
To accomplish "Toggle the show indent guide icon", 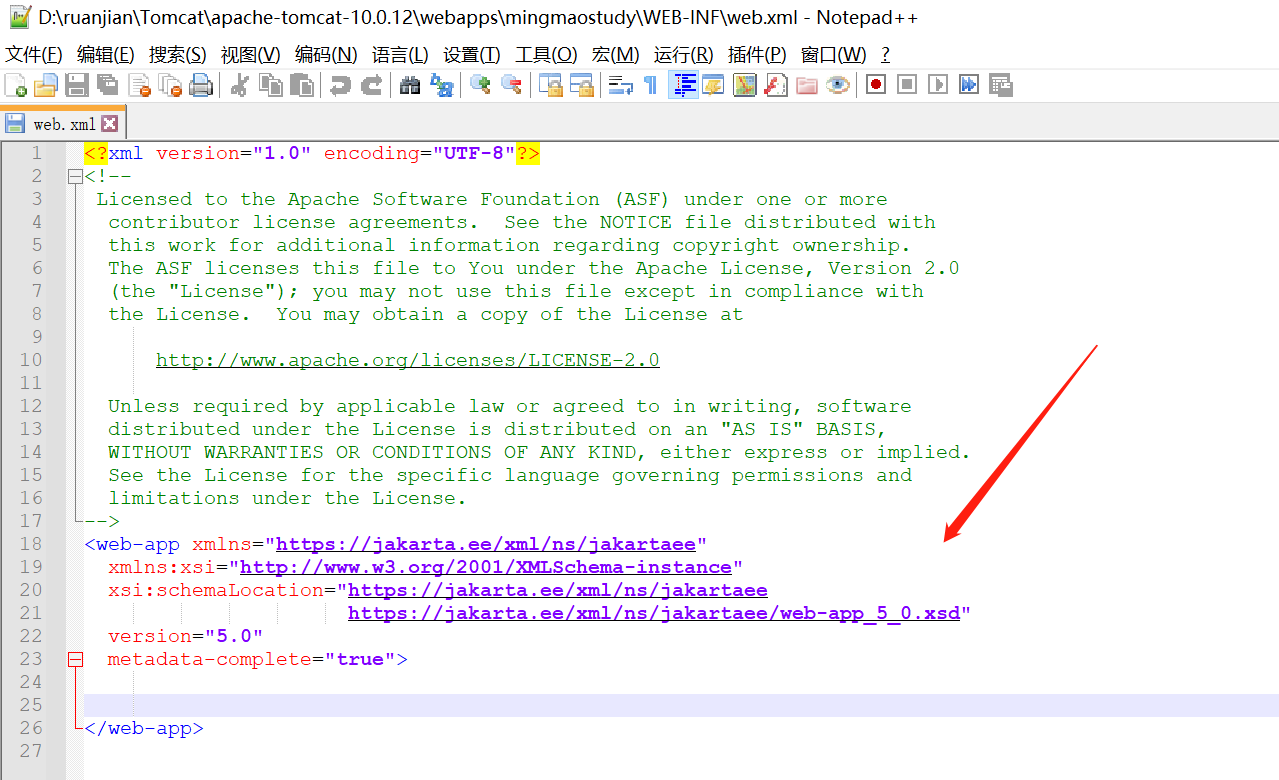I will click(x=683, y=85).
